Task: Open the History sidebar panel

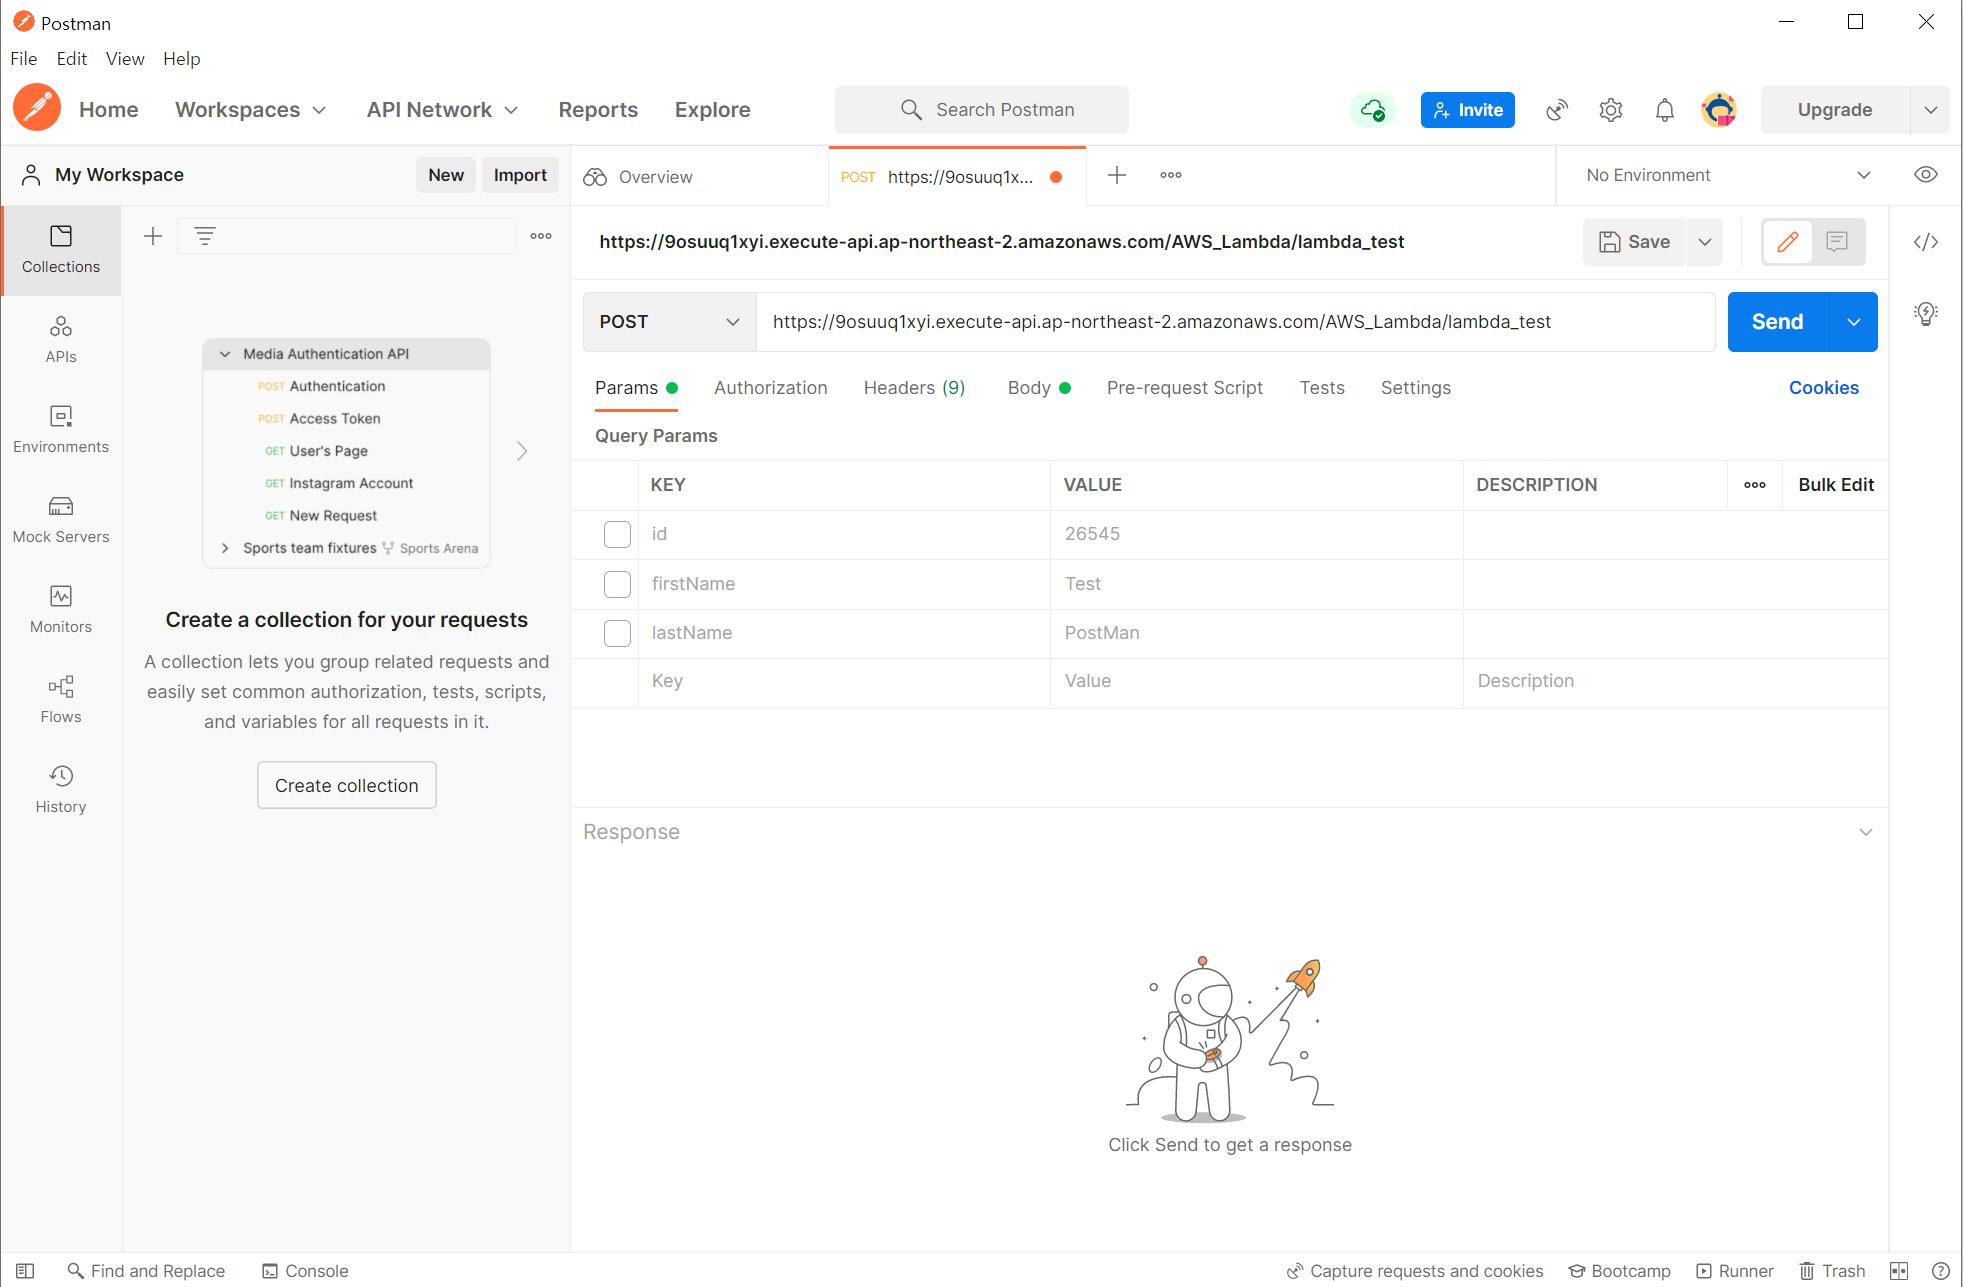Action: (61, 790)
